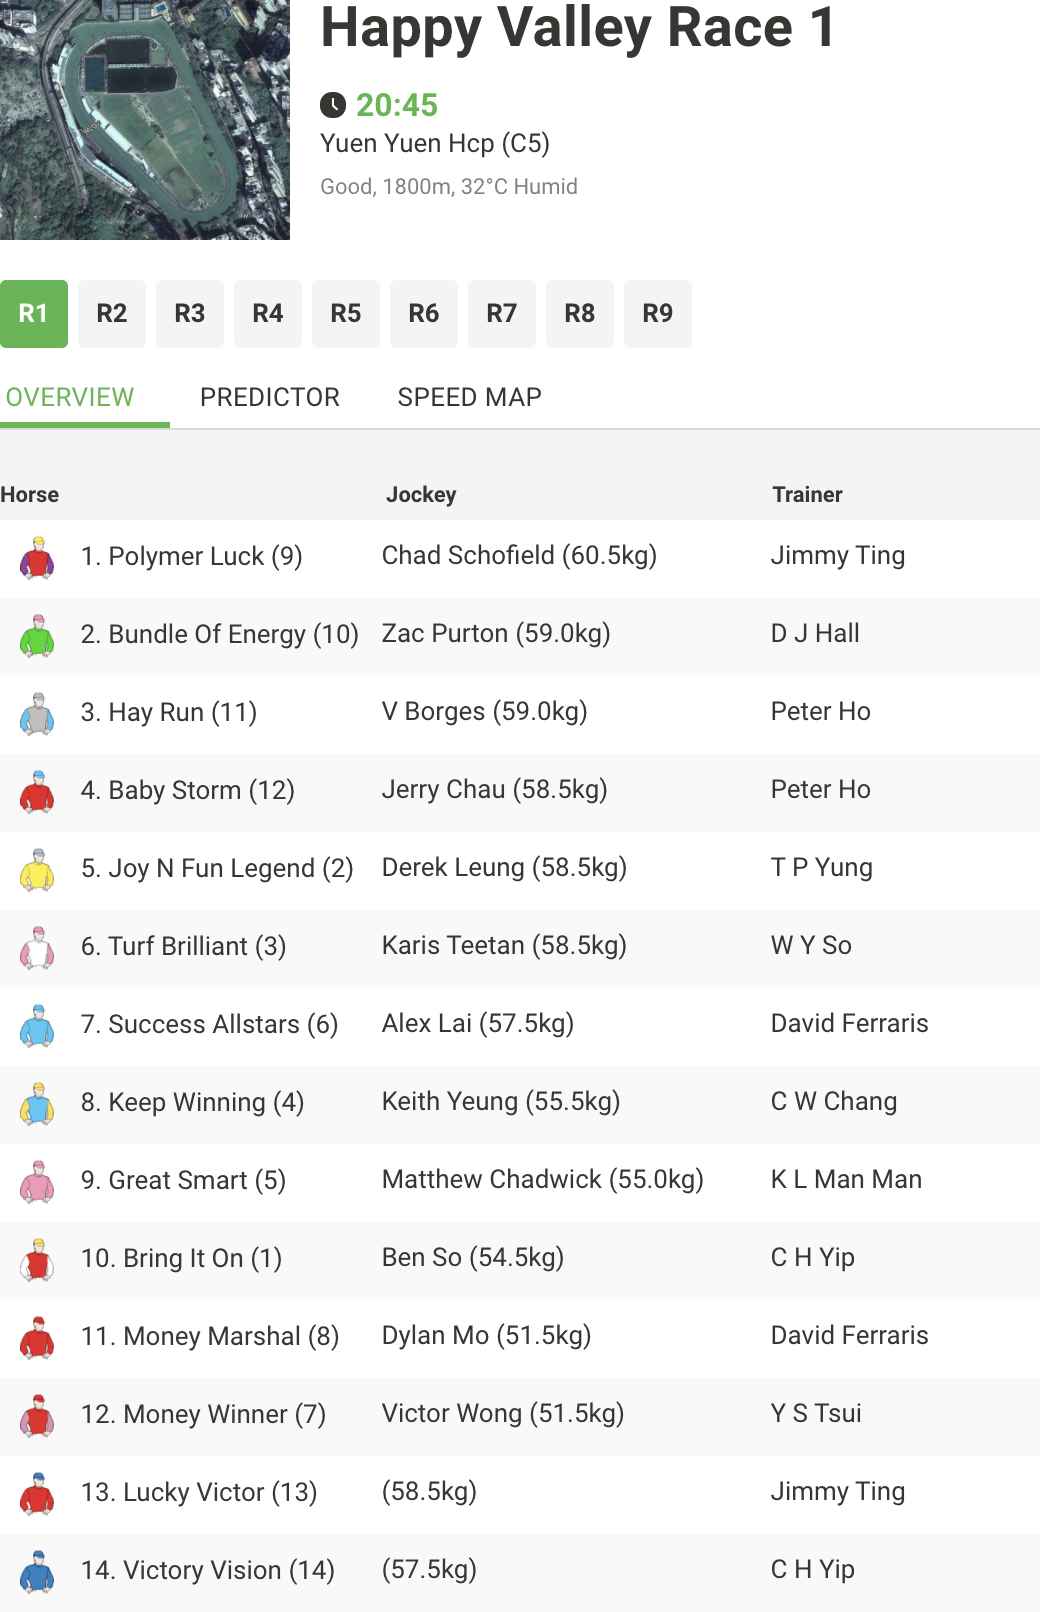The height and width of the screenshot is (1612, 1040).
Task: Click trainer David Ferraris for Money Marshal
Action: [x=850, y=1335]
